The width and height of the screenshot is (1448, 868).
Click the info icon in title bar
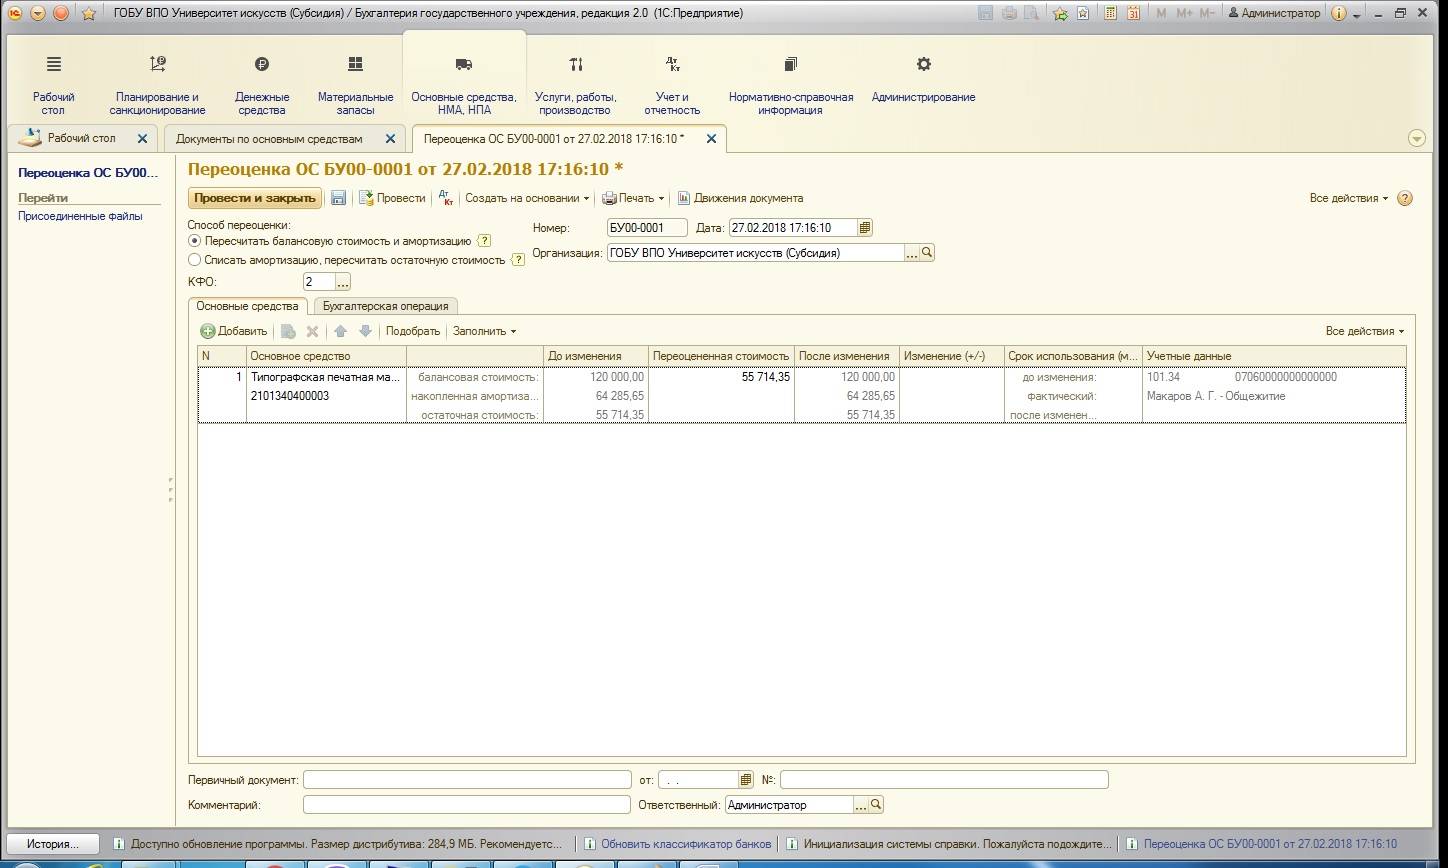[x=1340, y=13]
